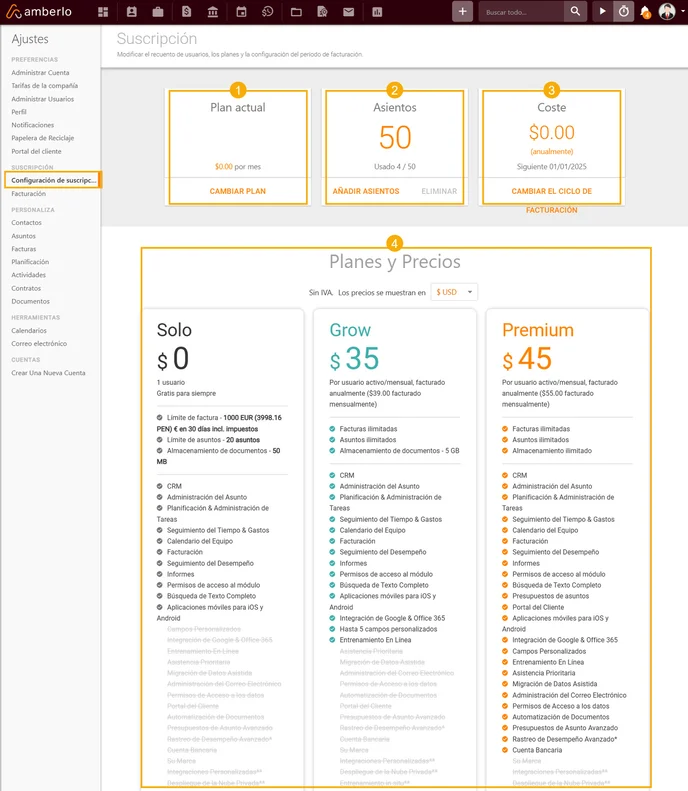Open Contactos customization settings
688x791 pixels.
26,222
